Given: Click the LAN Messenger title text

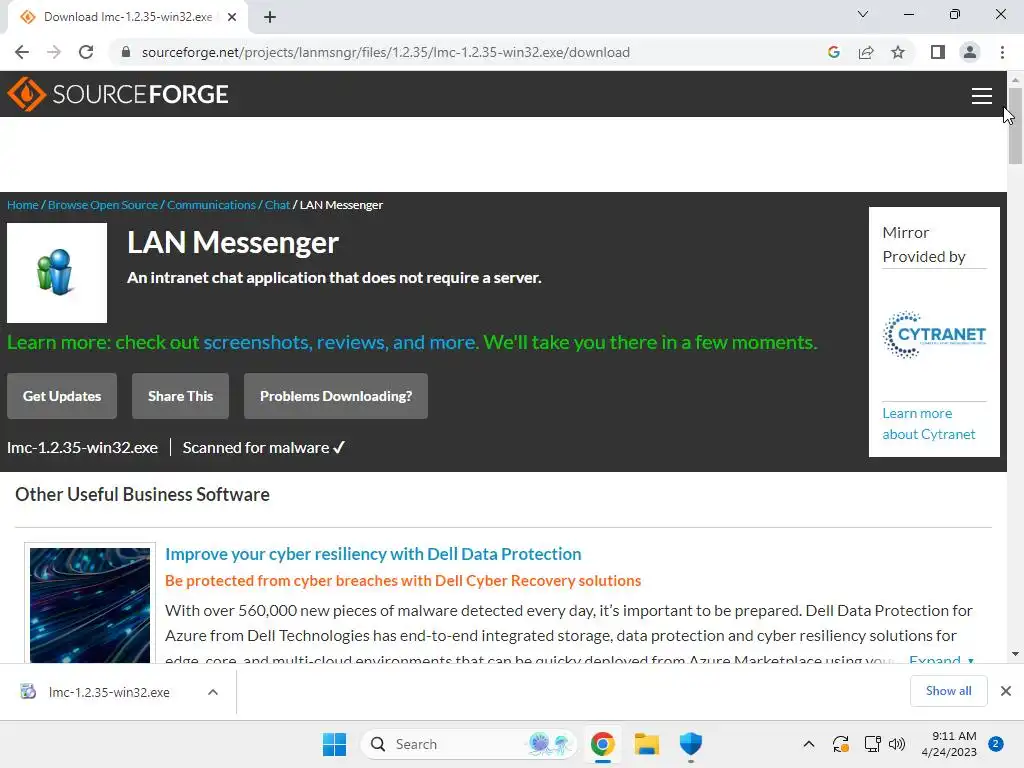Looking at the screenshot, I should (x=232, y=242).
